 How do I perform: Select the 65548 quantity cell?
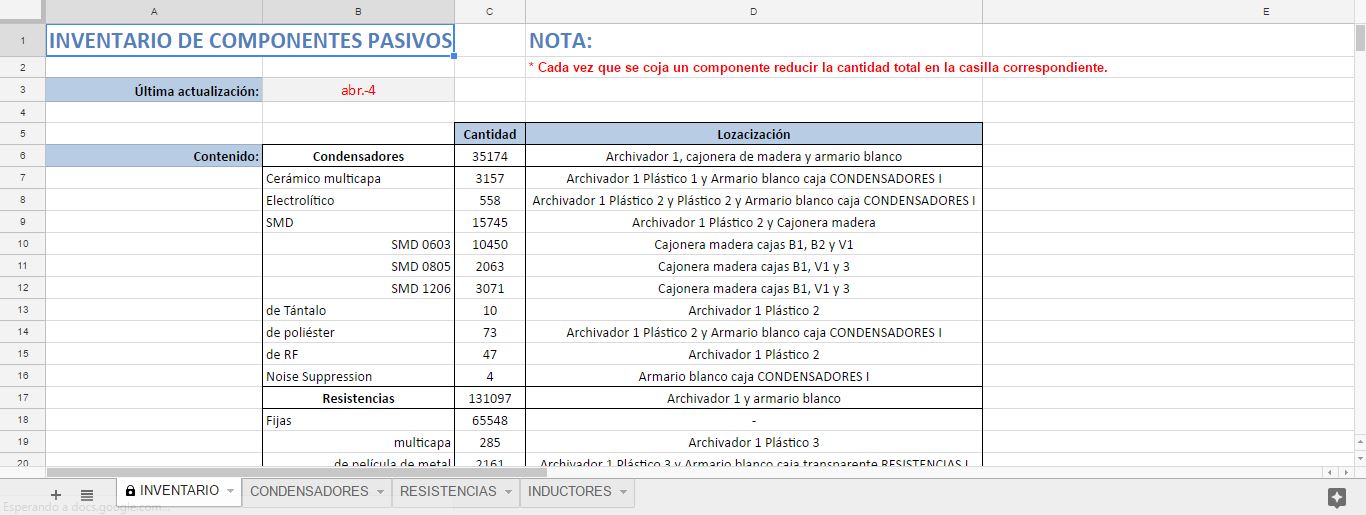pos(489,420)
